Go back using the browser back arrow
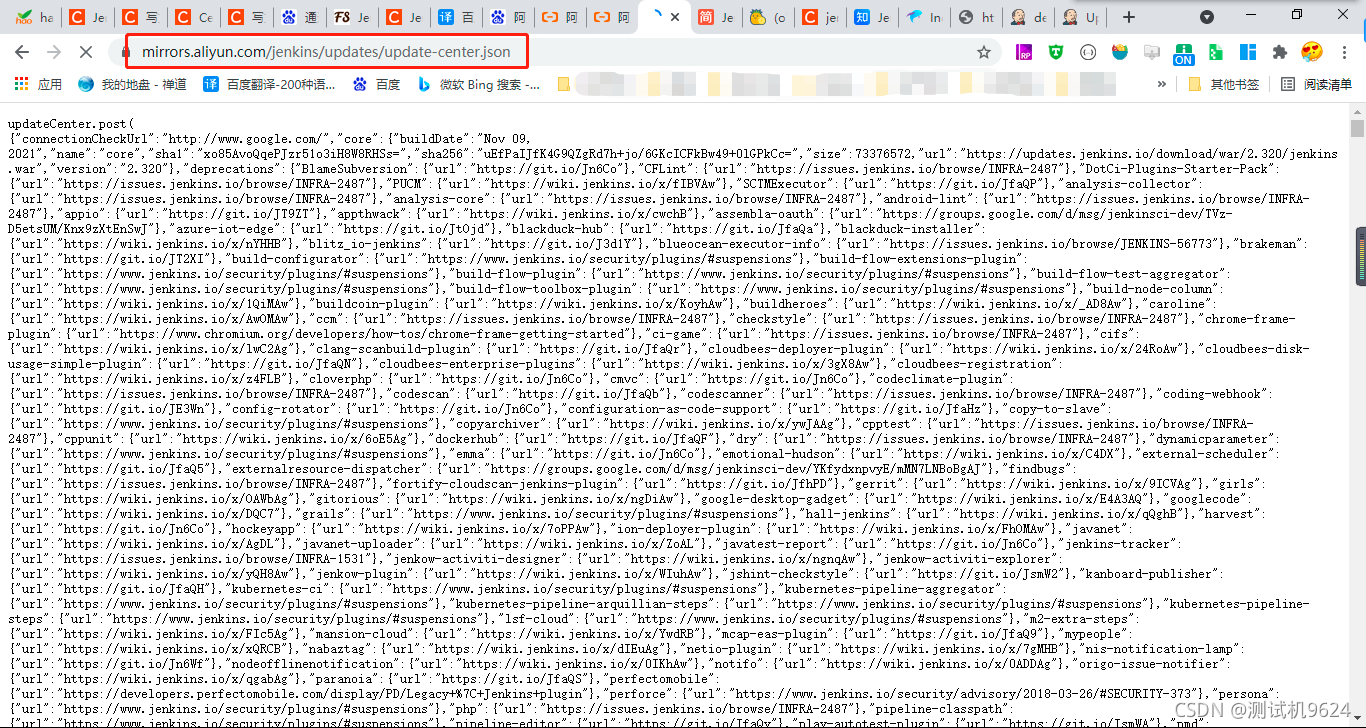 (x=23, y=51)
